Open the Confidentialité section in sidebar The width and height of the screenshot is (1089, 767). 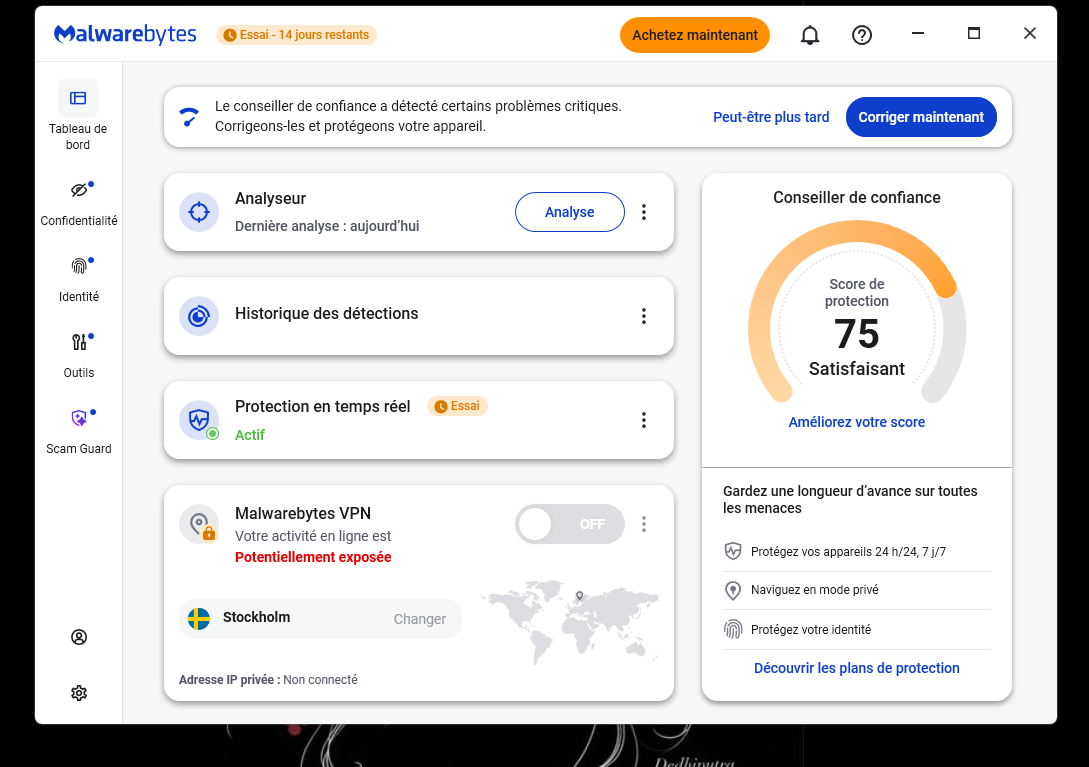click(79, 190)
